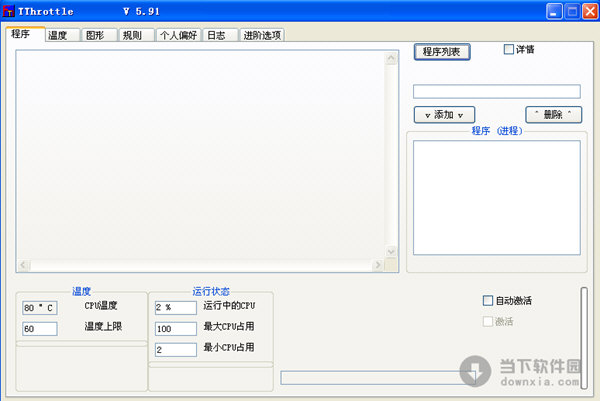Select the 规则 tab
The image size is (600, 401).
tap(136, 35)
